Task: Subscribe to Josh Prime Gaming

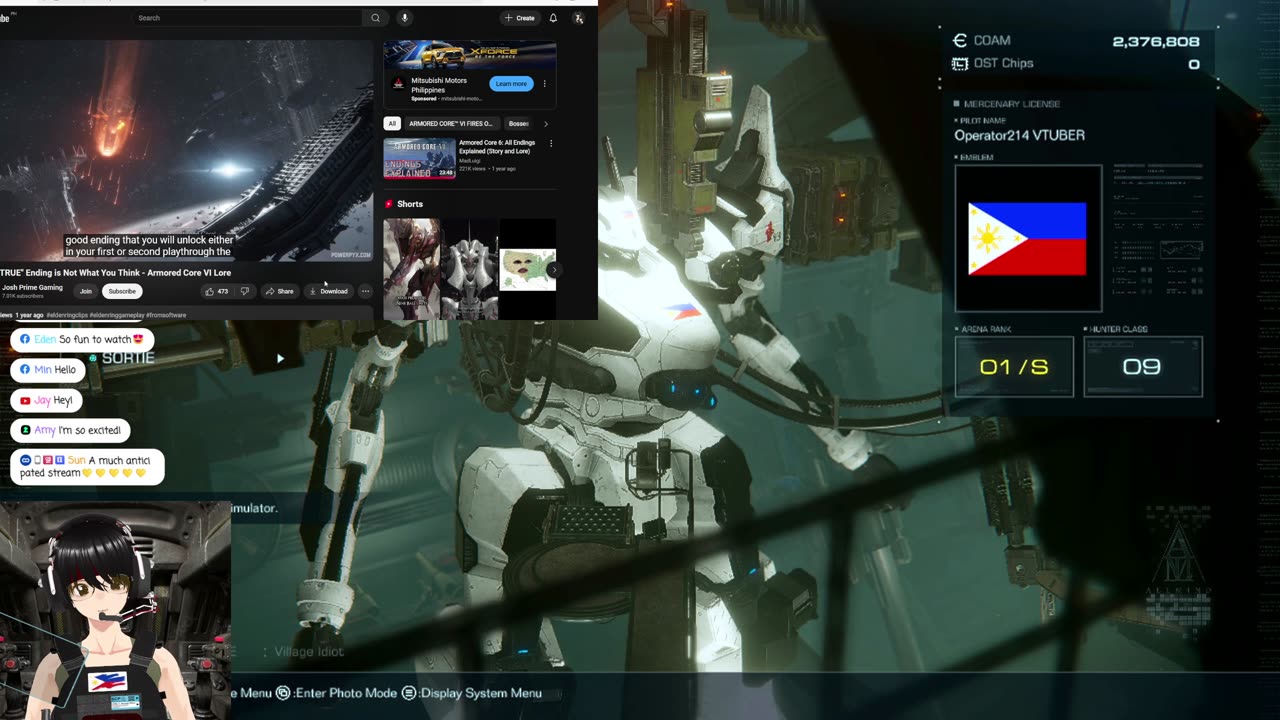Action: point(122,291)
